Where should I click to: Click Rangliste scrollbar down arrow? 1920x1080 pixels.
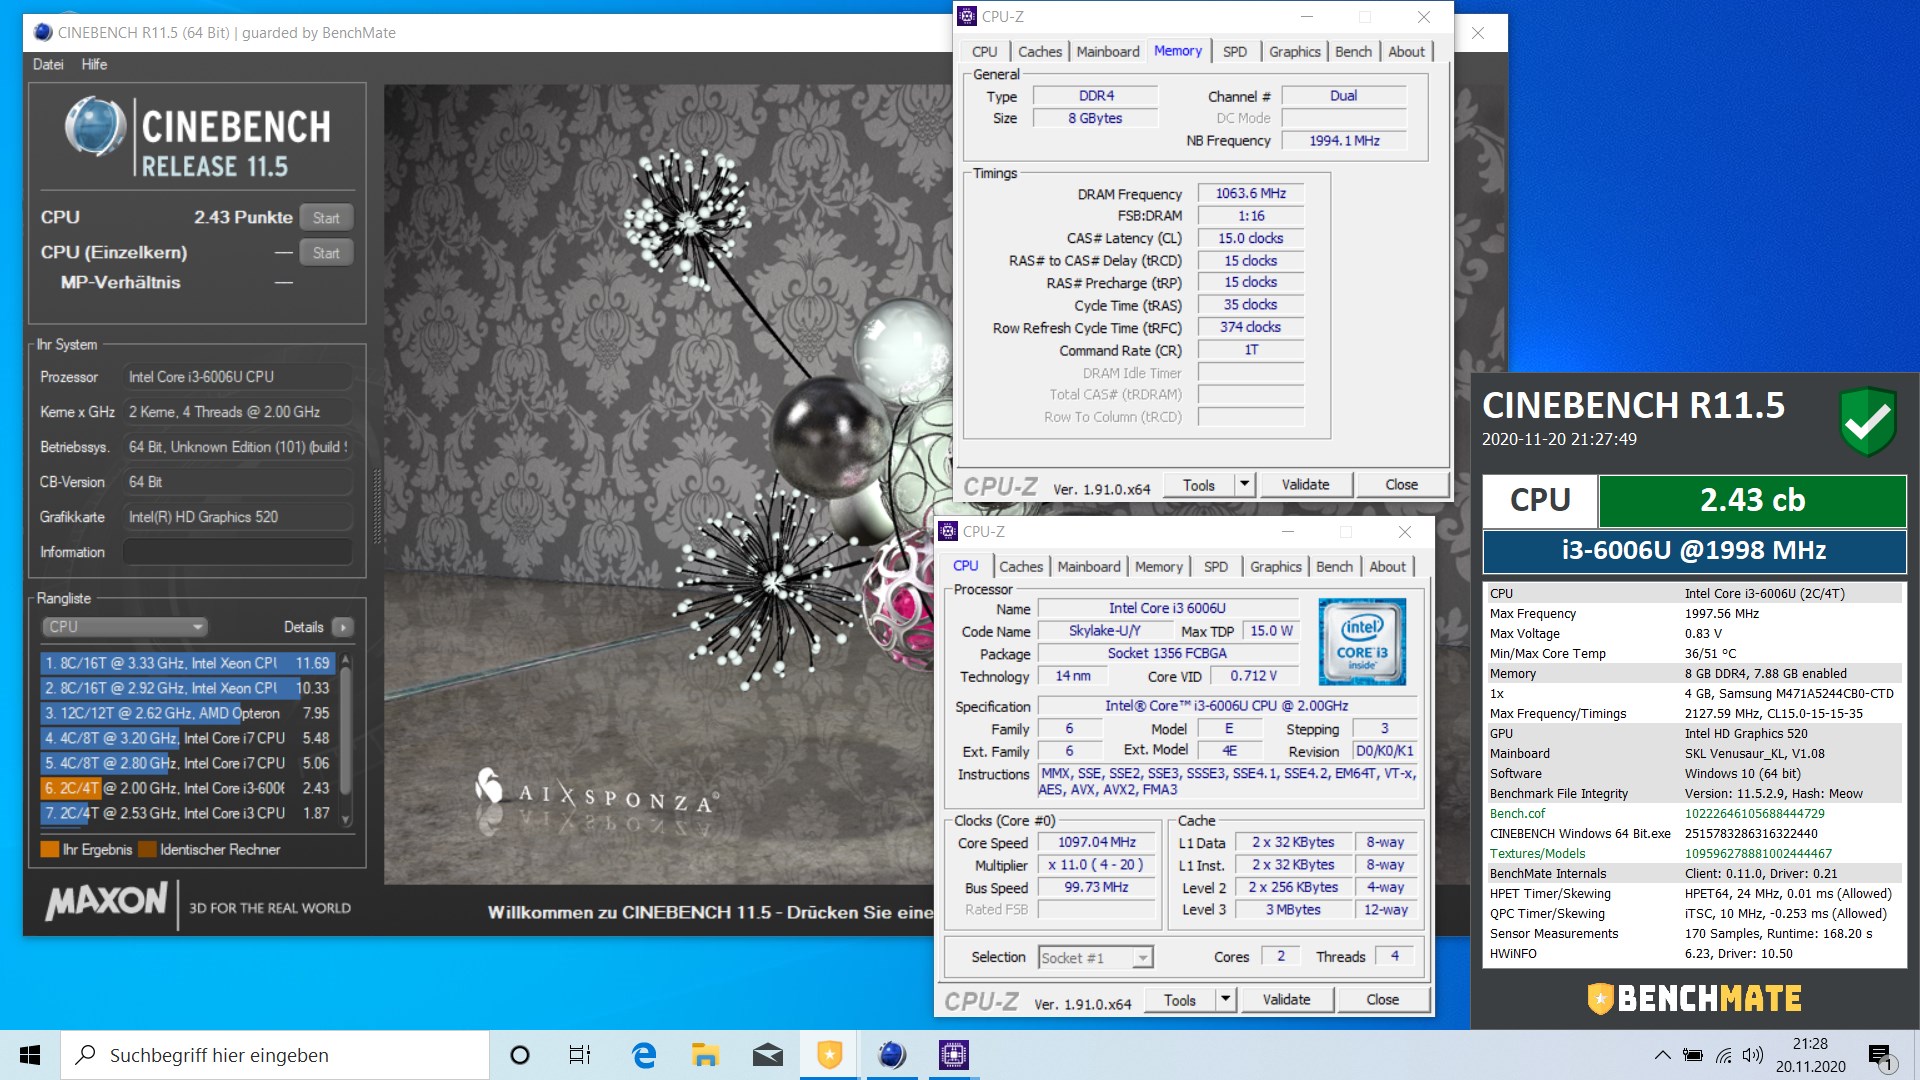pyautogui.click(x=346, y=819)
